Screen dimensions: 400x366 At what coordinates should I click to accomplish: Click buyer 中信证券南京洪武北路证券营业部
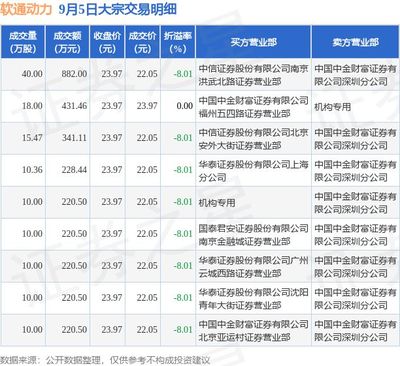point(253,75)
